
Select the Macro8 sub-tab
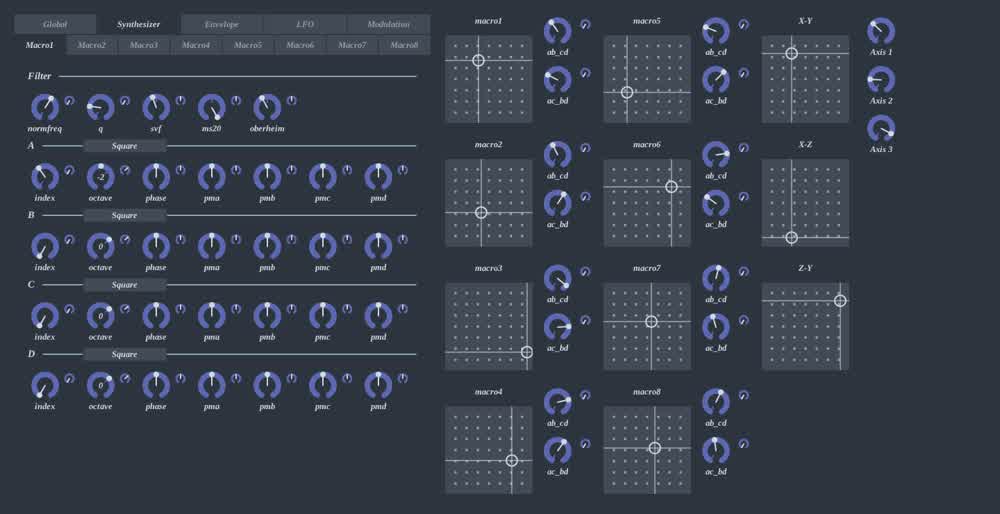click(x=404, y=45)
